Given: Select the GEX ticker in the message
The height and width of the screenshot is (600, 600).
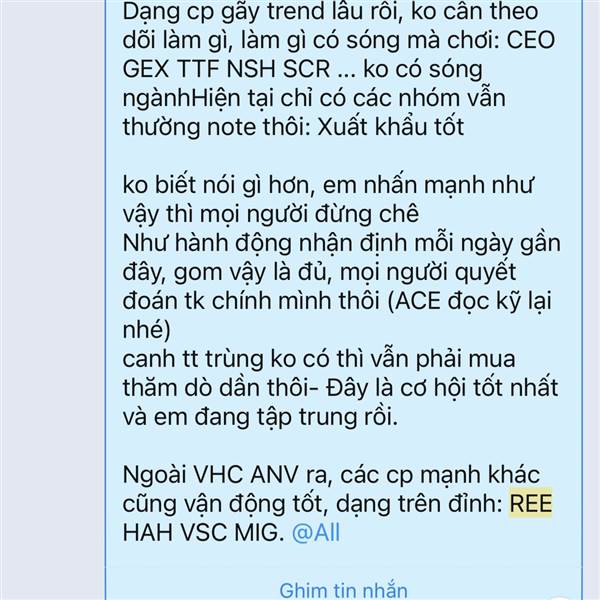Looking at the screenshot, I should (146, 69).
